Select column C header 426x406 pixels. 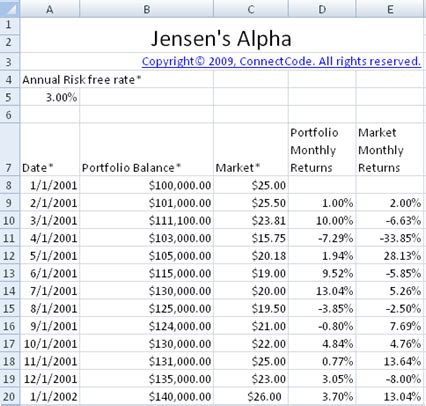click(x=251, y=9)
